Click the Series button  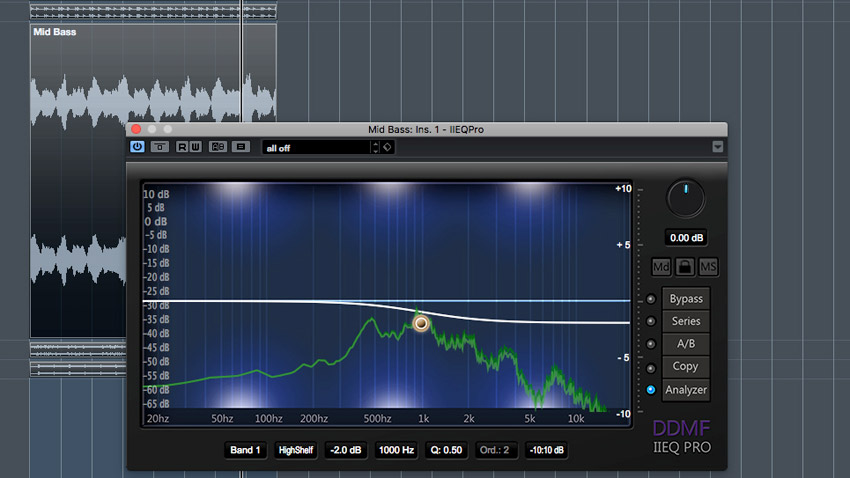coord(686,321)
